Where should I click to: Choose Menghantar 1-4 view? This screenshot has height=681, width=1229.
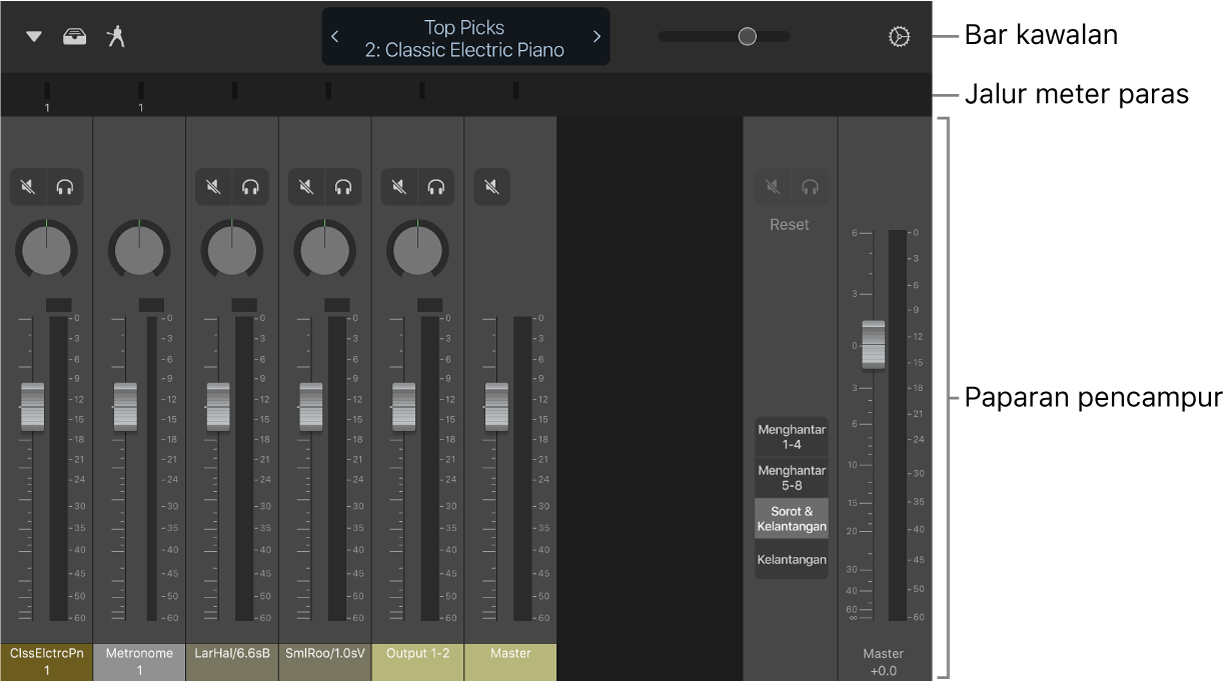(791, 437)
